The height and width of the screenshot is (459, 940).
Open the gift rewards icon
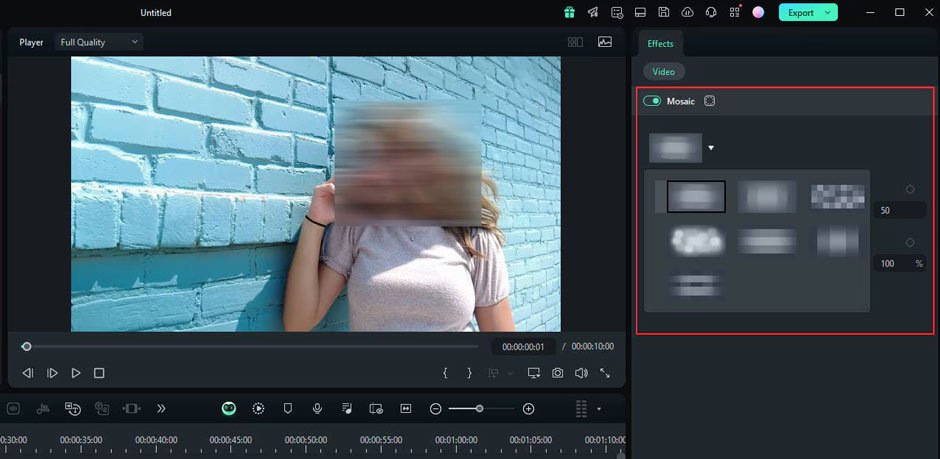569,12
